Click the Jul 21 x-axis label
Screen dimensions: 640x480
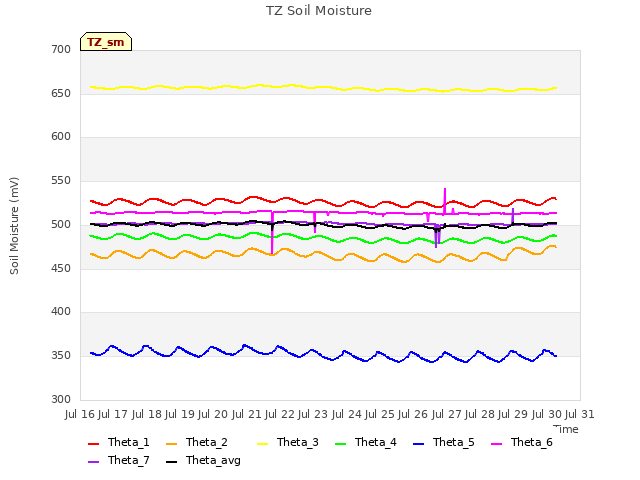(247, 414)
